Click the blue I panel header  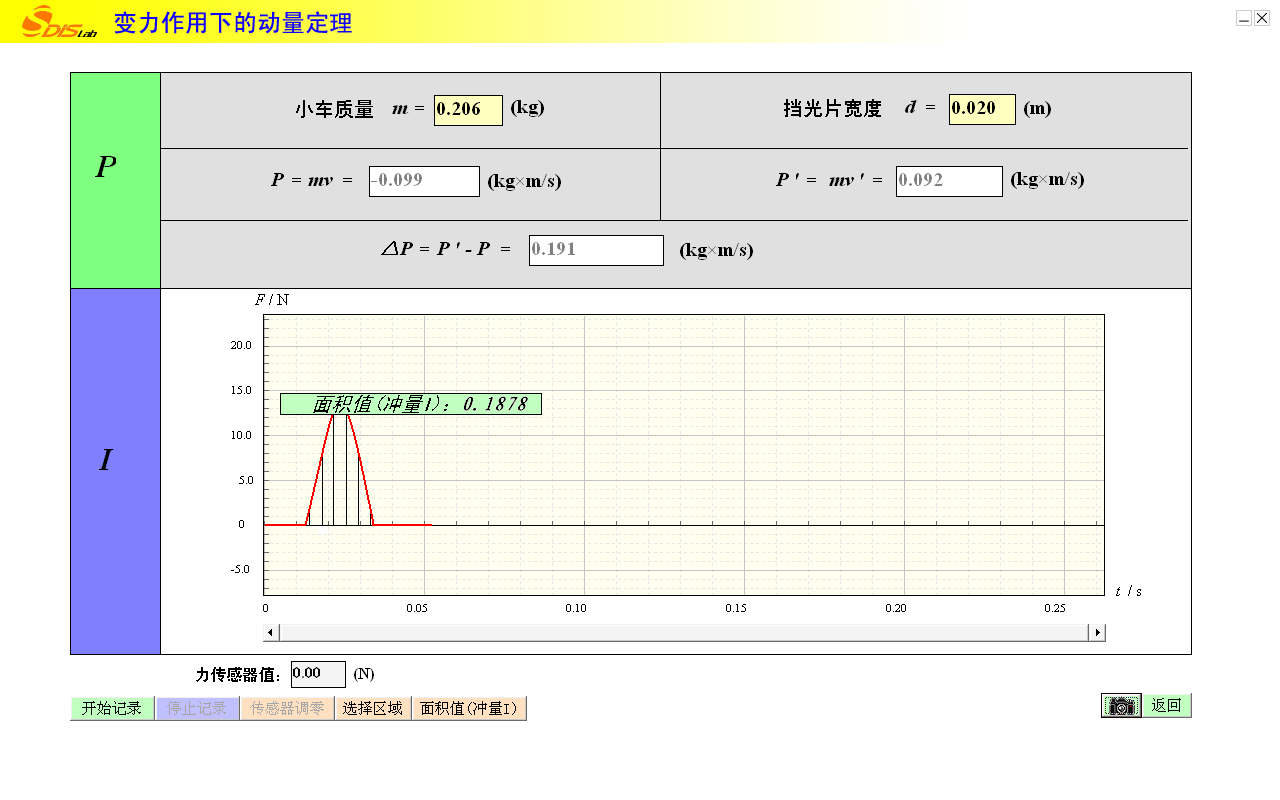(115, 471)
